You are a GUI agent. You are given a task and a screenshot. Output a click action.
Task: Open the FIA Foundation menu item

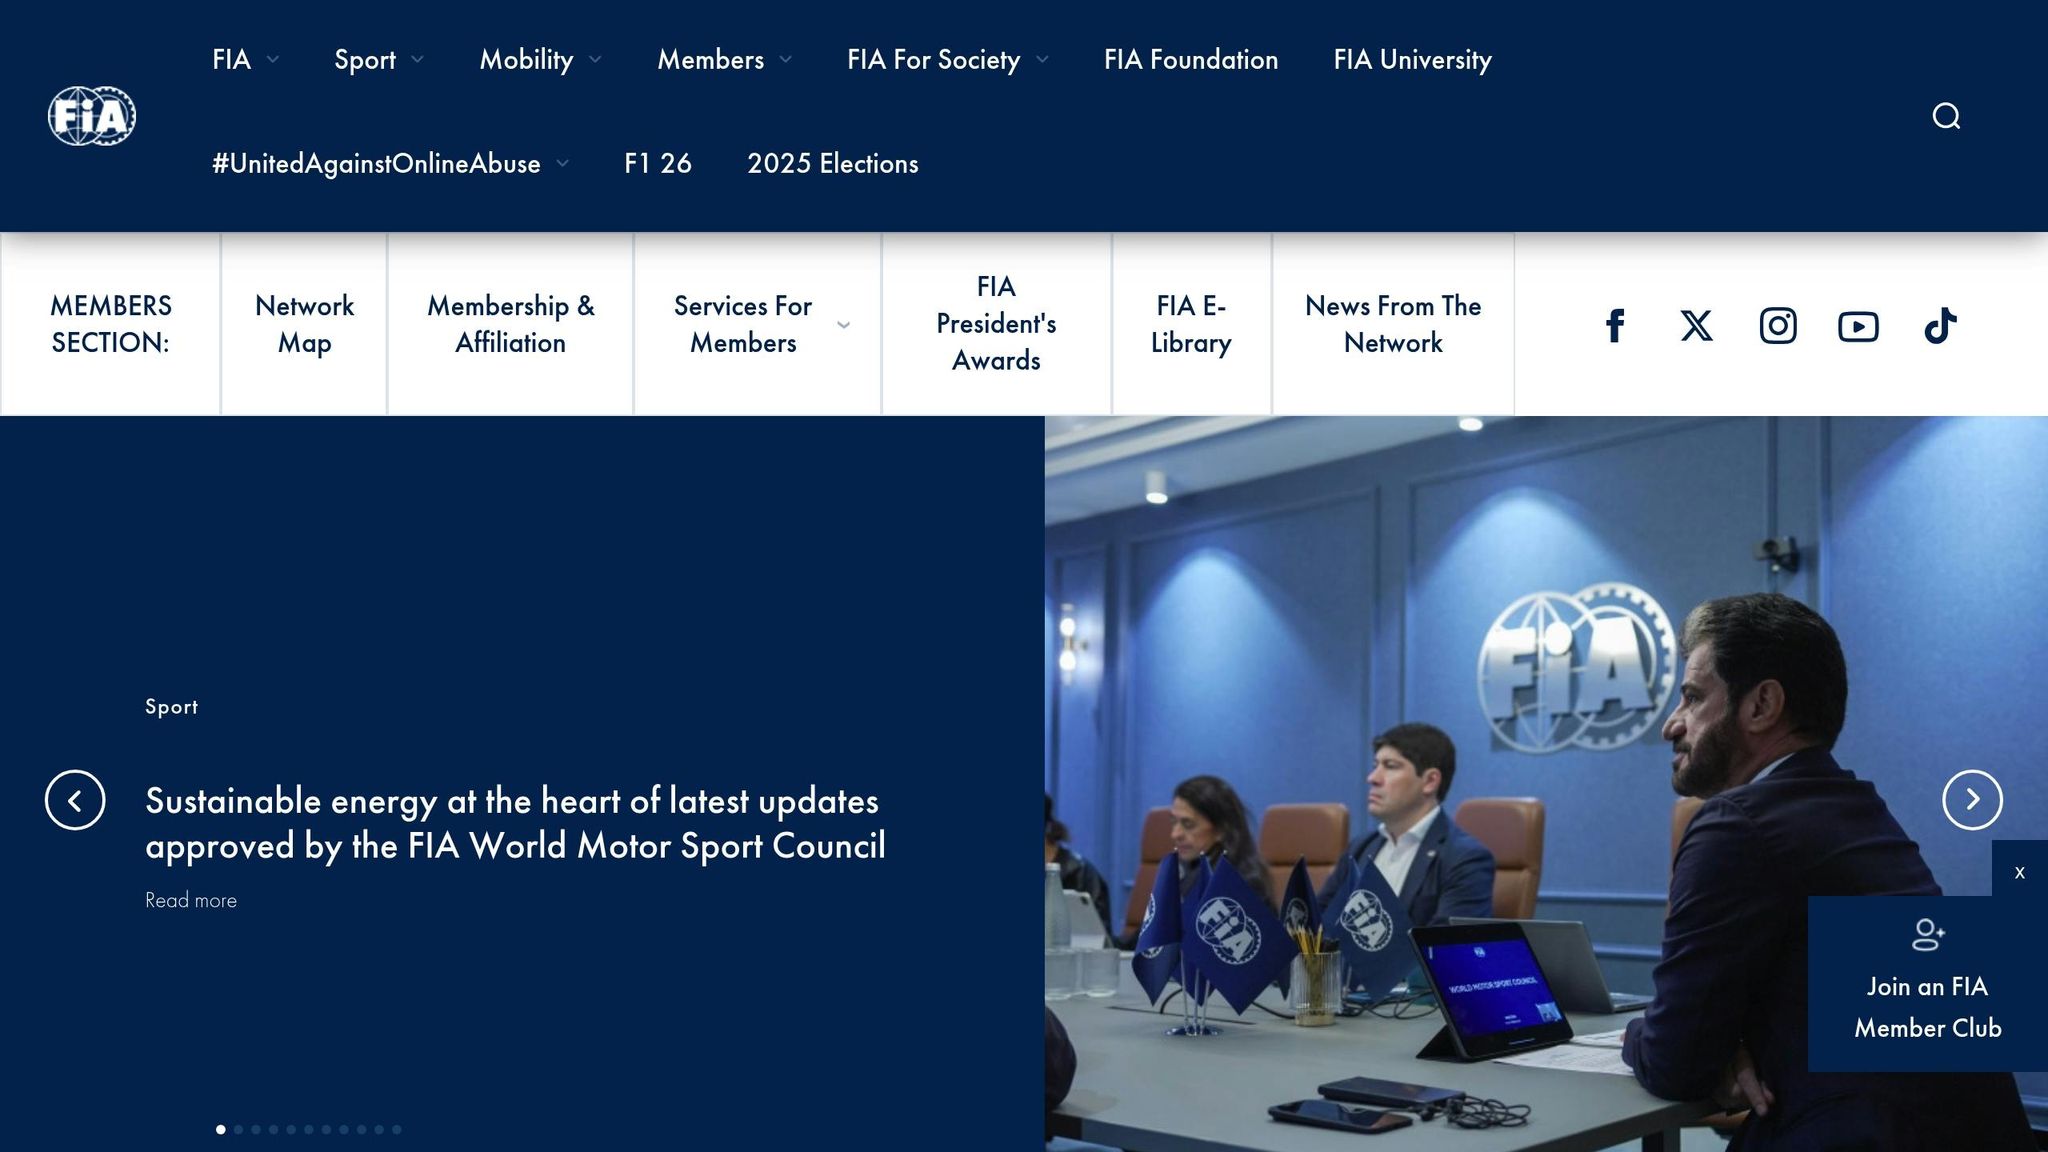(x=1190, y=60)
